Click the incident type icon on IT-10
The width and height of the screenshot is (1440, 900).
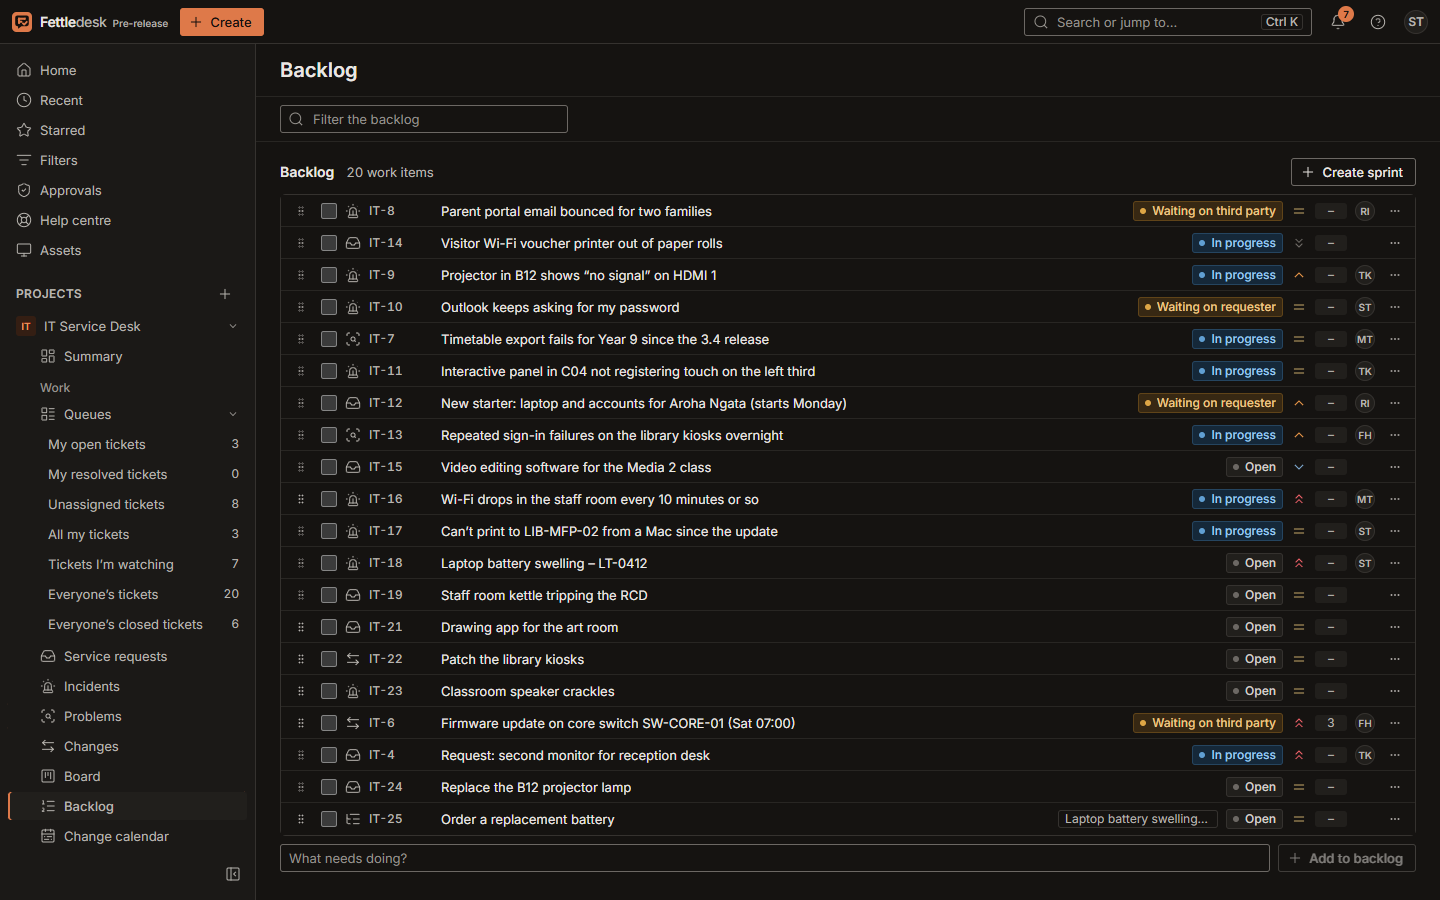pos(353,307)
